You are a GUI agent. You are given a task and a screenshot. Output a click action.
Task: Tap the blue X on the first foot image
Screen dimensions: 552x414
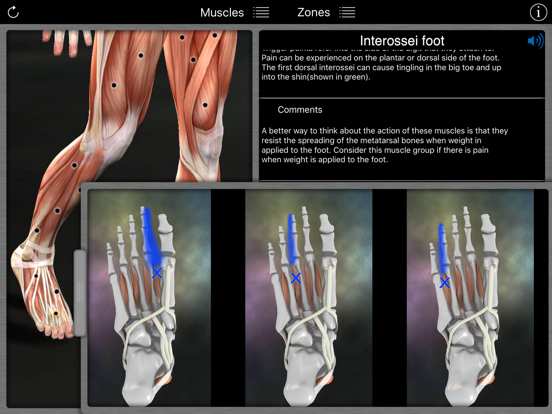tap(157, 273)
